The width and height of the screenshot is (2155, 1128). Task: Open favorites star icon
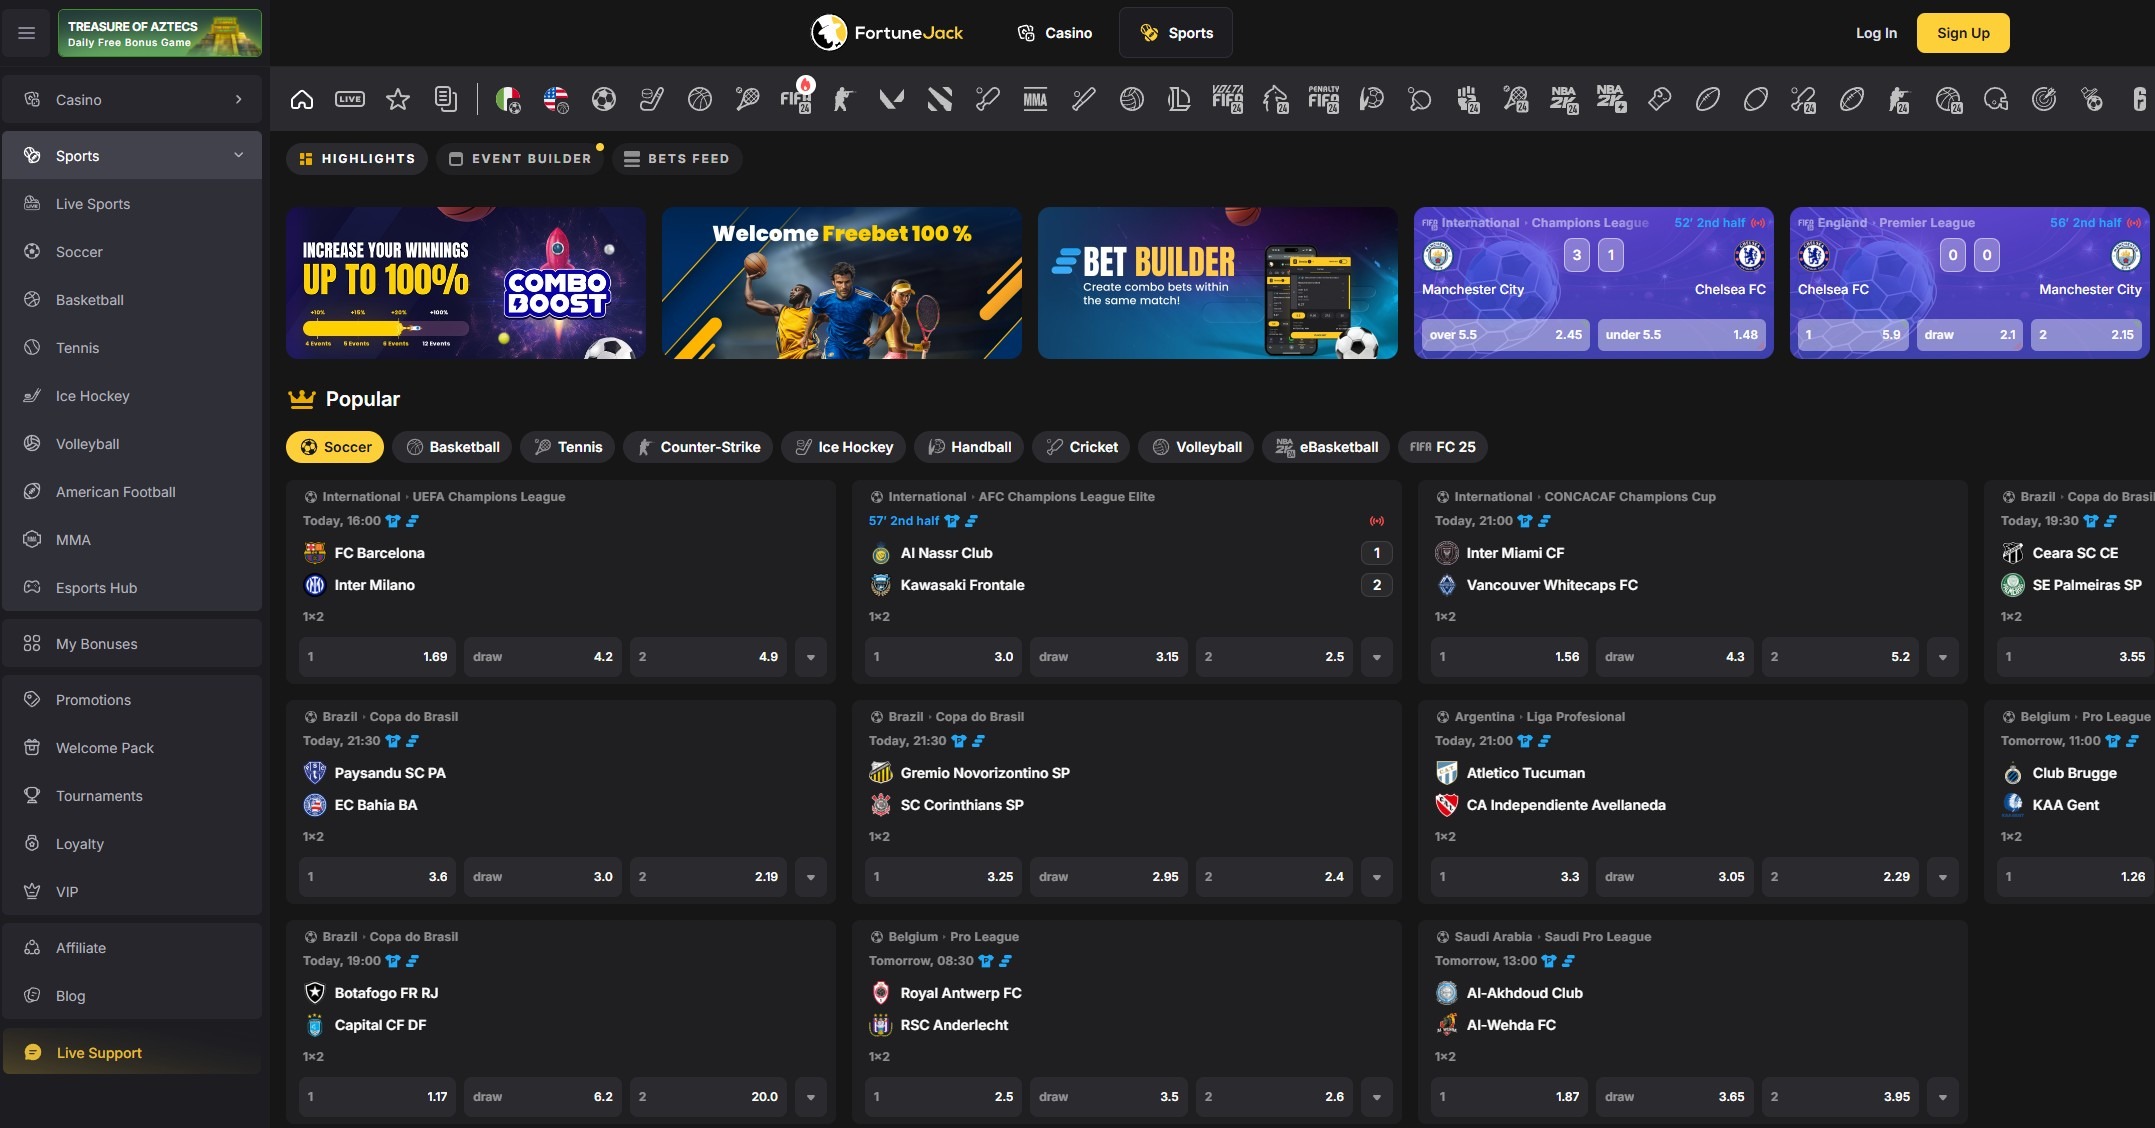pos(398,99)
